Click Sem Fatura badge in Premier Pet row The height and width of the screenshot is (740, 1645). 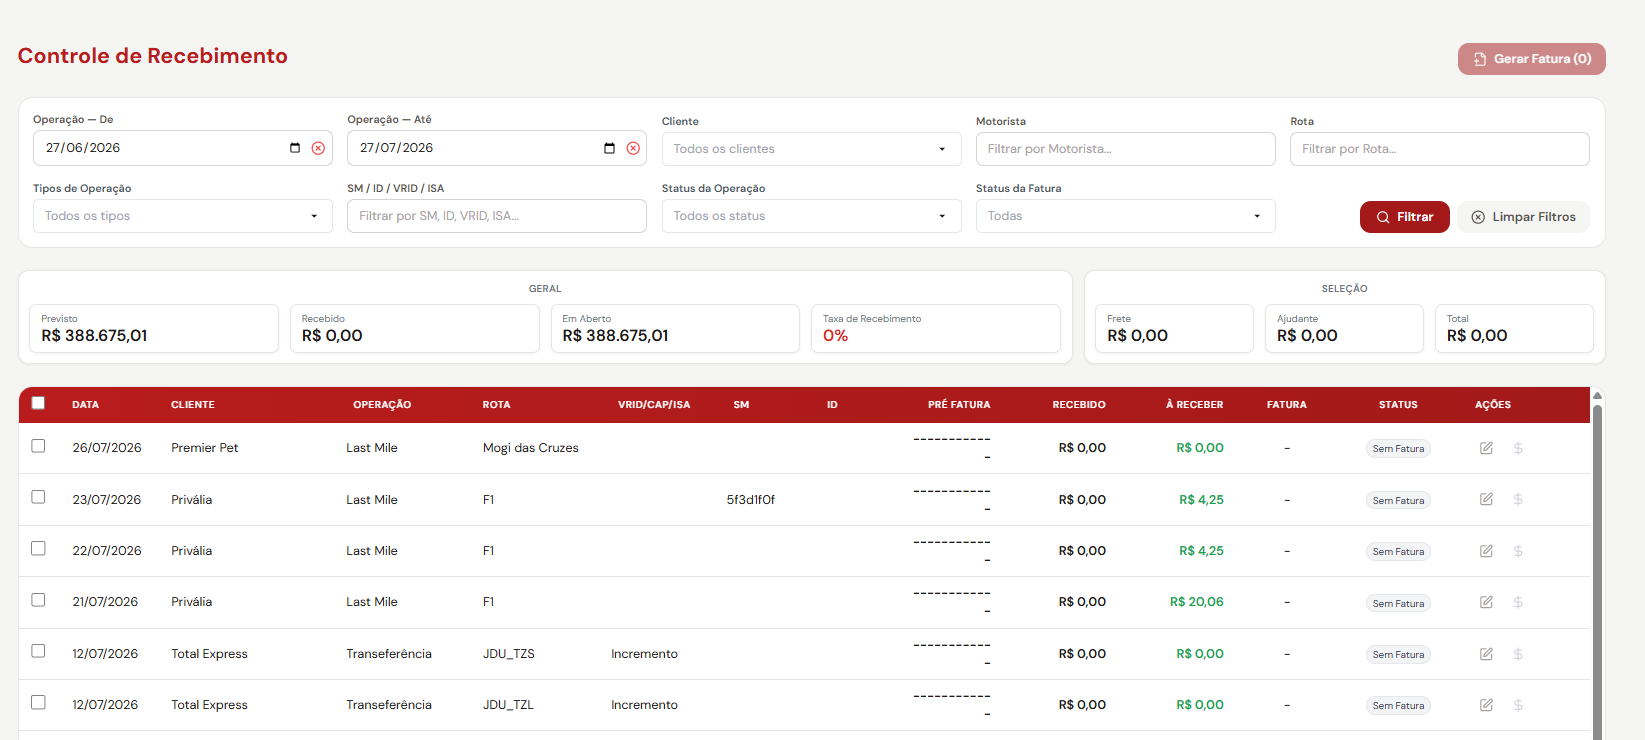(1398, 449)
